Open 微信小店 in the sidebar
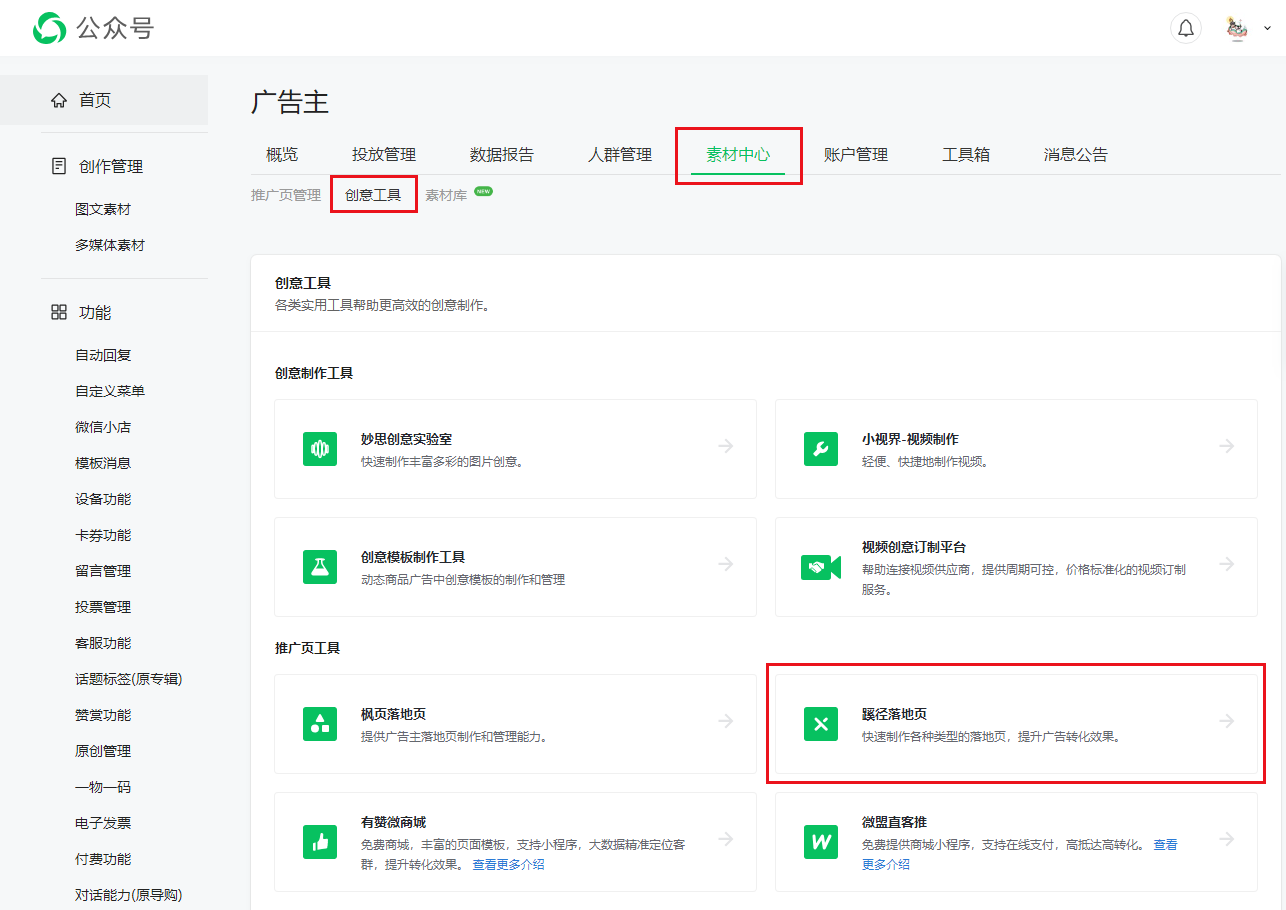This screenshot has width=1286, height=910. pyautogui.click(x=103, y=427)
